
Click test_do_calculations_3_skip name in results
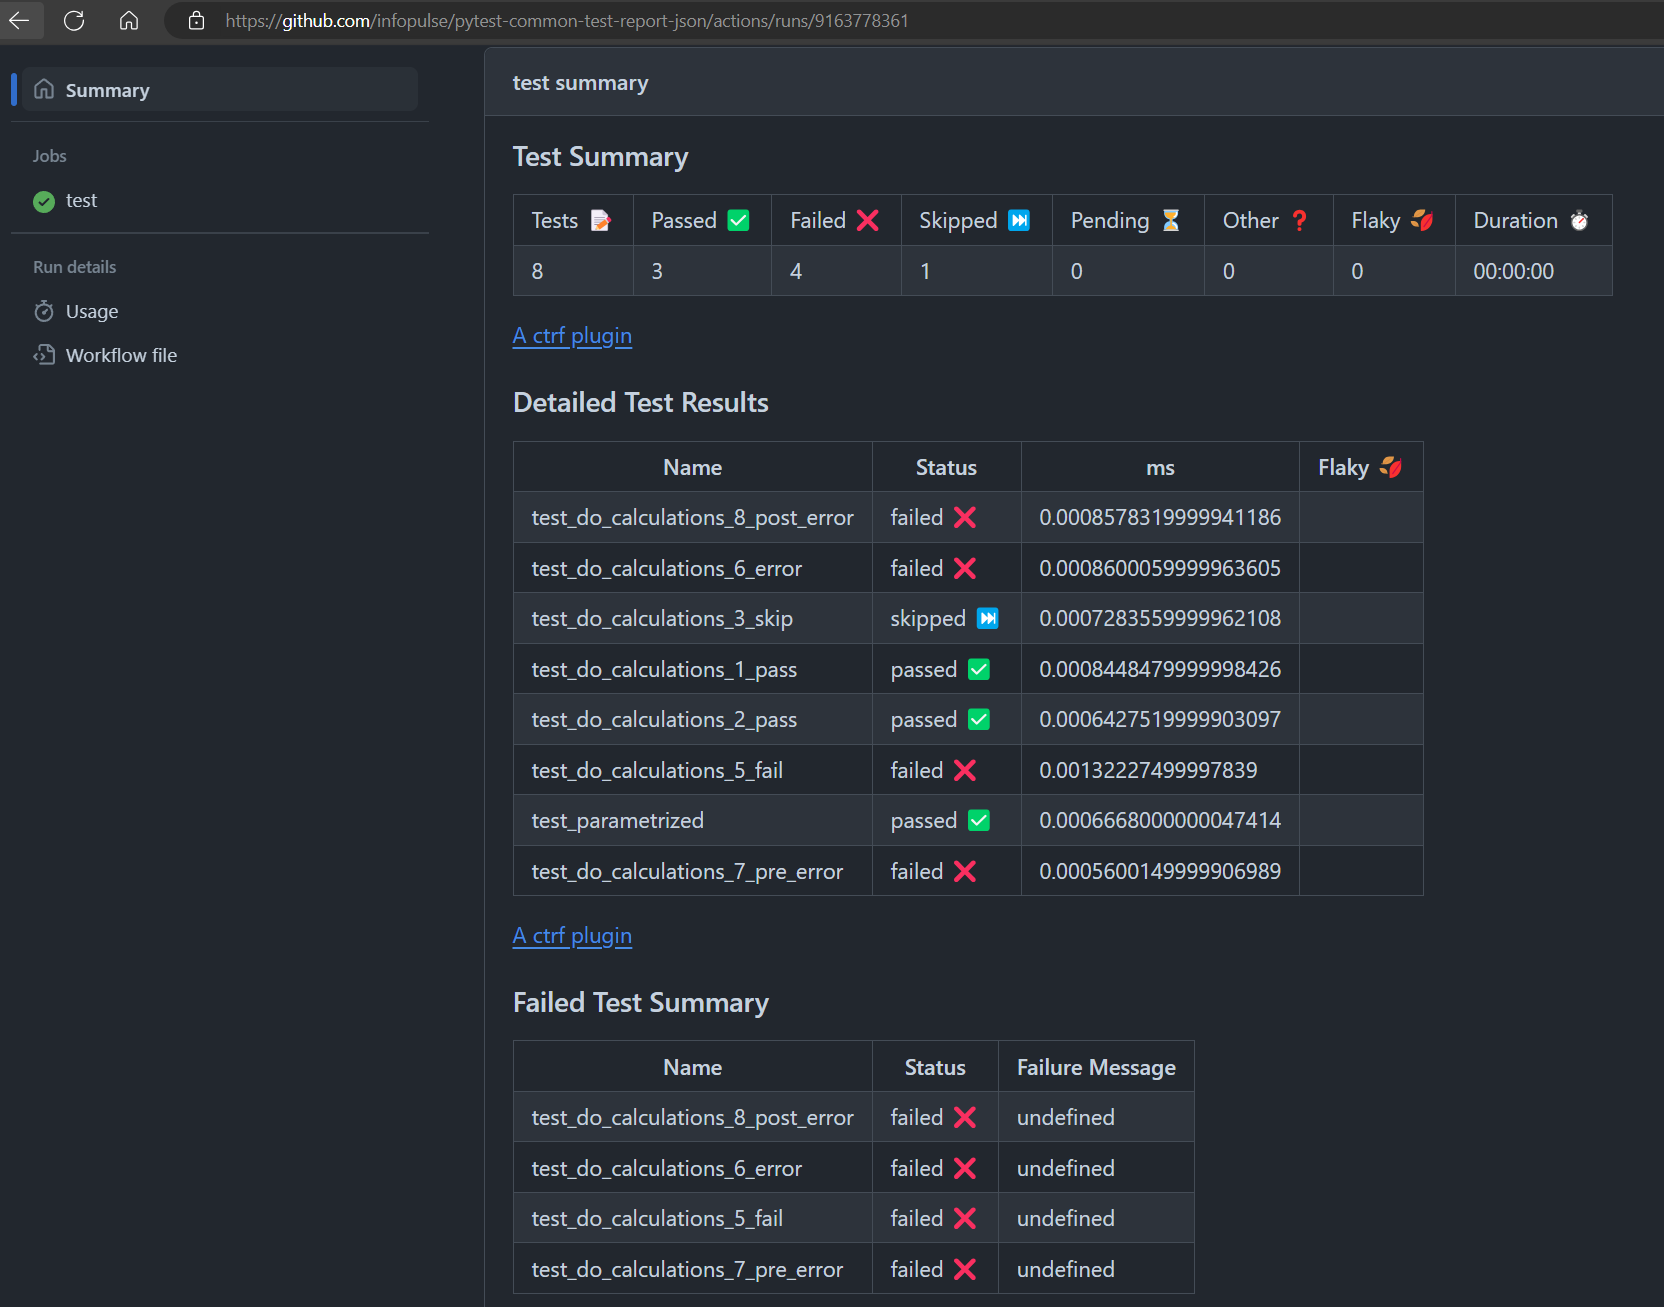662,618
